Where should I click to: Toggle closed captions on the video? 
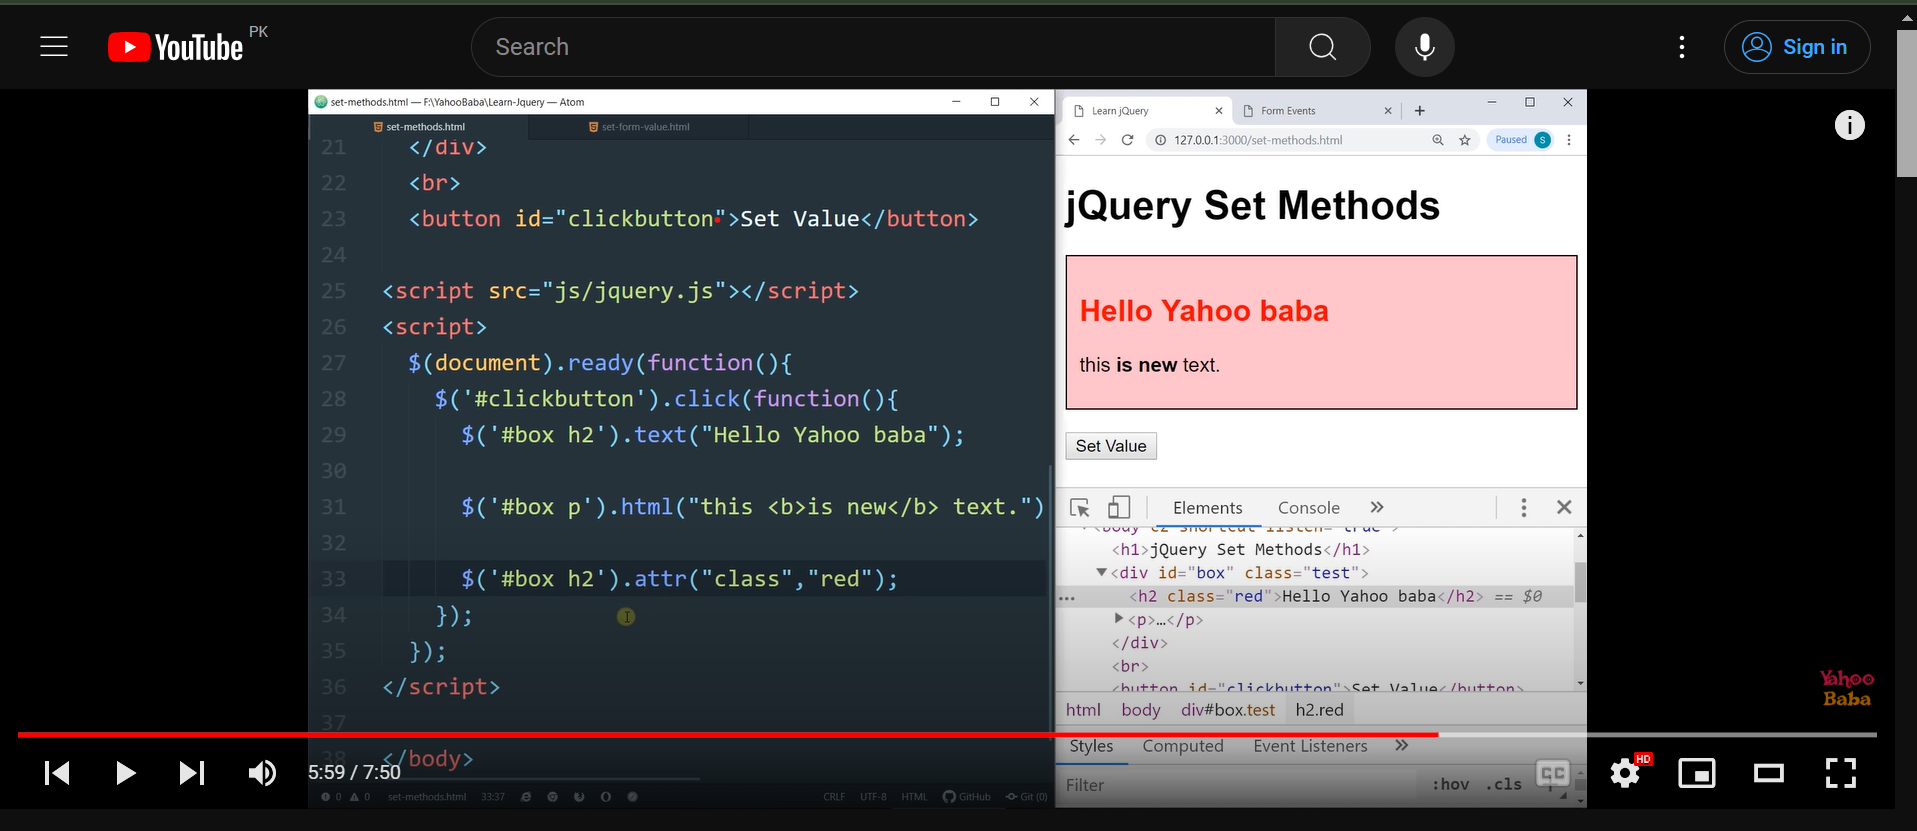pos(1552,773)
